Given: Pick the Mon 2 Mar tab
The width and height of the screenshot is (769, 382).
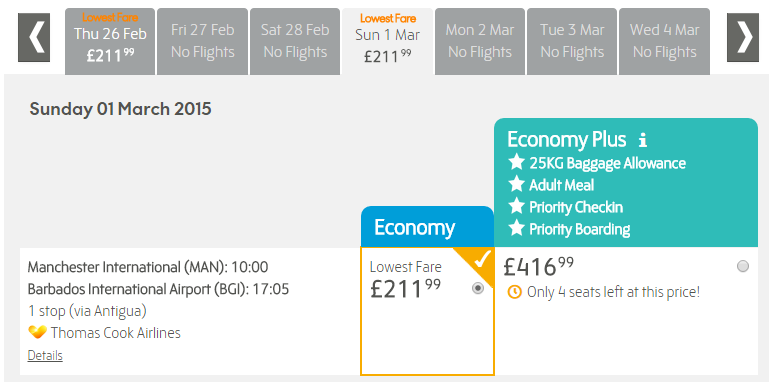Looking at the screenshot, I should [480, 42].
